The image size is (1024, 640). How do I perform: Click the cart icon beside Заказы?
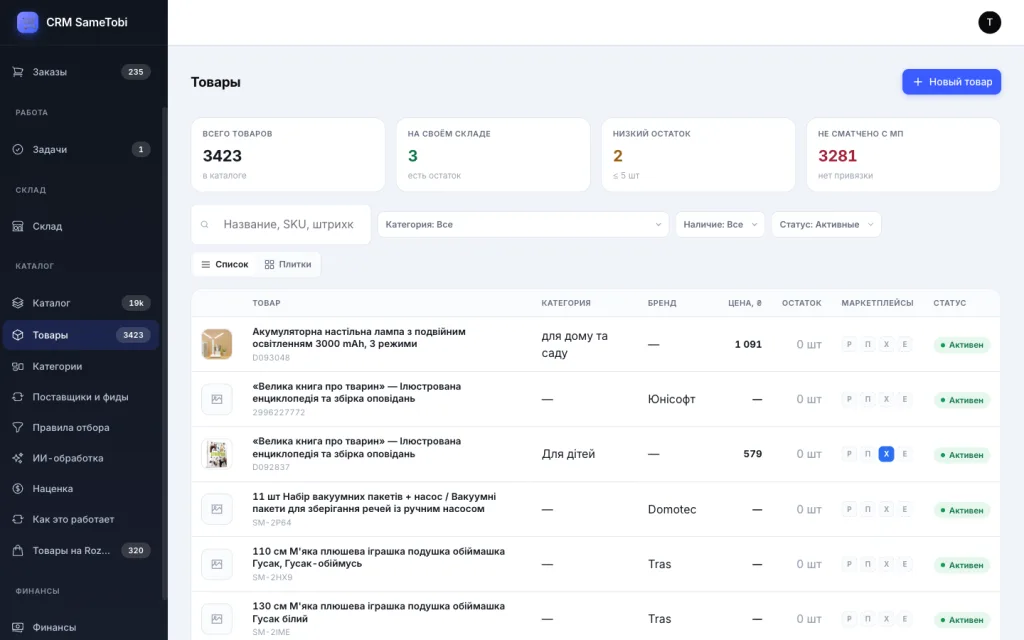18,72
